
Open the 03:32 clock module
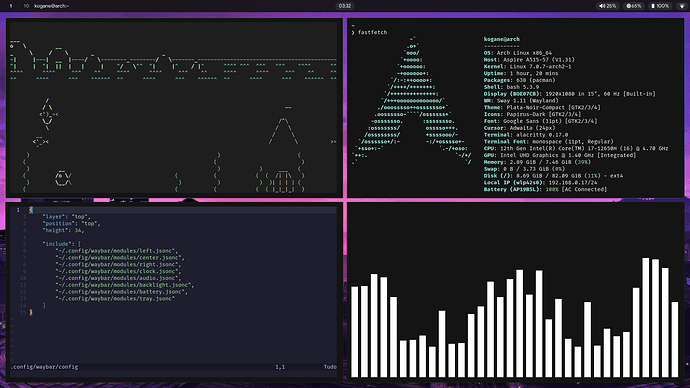(x=345, y=6)
